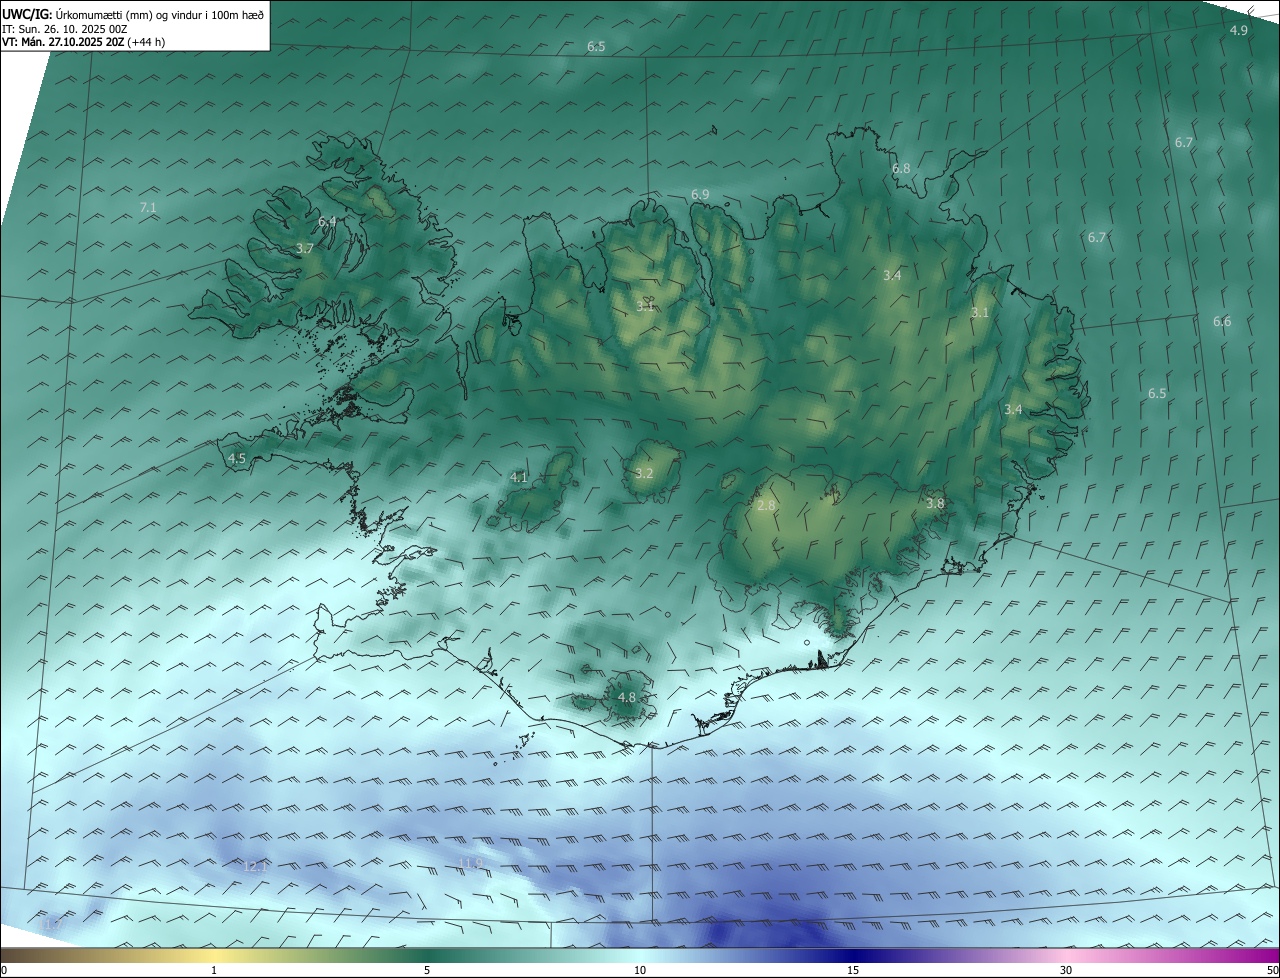Viewport: 1280px width, 978px height.
Task: Click the VT valid time line
Action: click(x=83, y=42)
